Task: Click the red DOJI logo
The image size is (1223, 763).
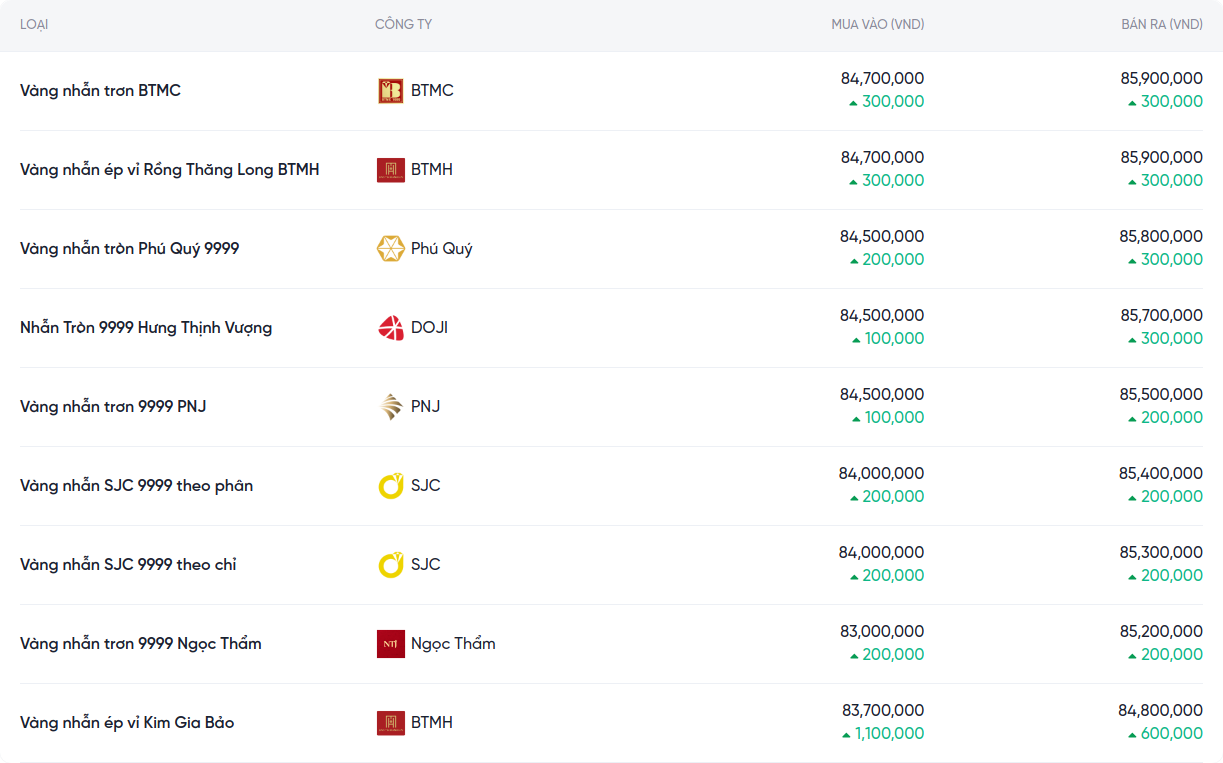Action: tap(390, 328)
